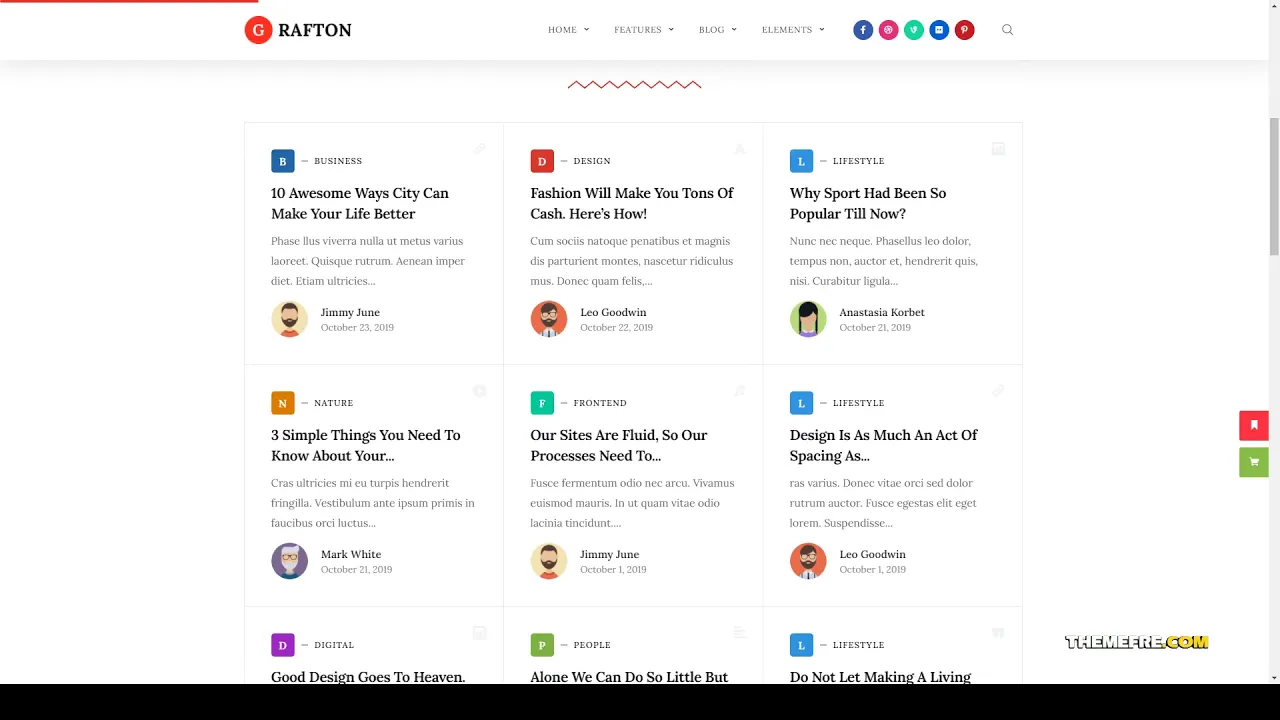Open the red Pinterest social icon
This screenshot has height=720, width=1280.
click(964, 30)
